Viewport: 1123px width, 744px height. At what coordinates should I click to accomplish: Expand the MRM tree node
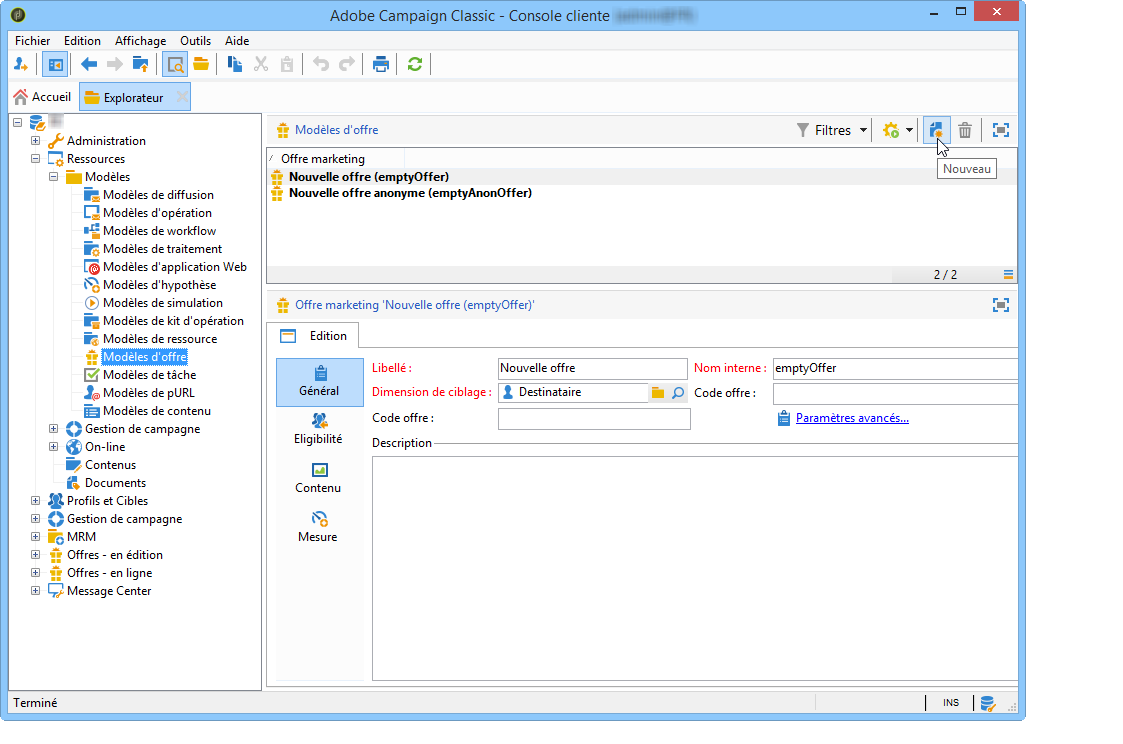tap(35, 536)
